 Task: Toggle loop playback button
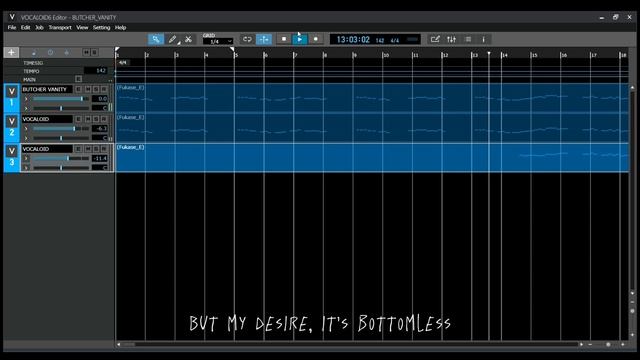pyautogui.click(x=247, y=39)
